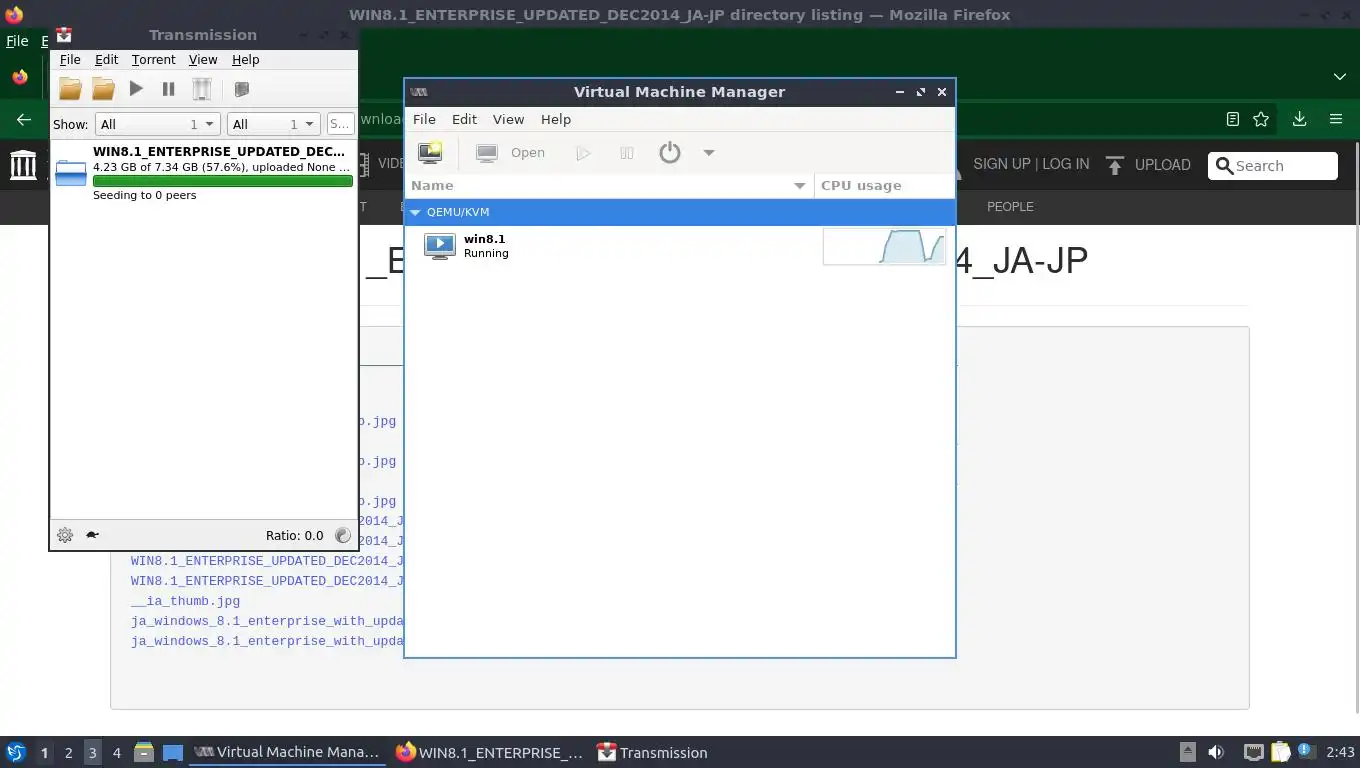Click the win8.1 CPU usage graph
Screen dimensions: 1360x768
884,246
